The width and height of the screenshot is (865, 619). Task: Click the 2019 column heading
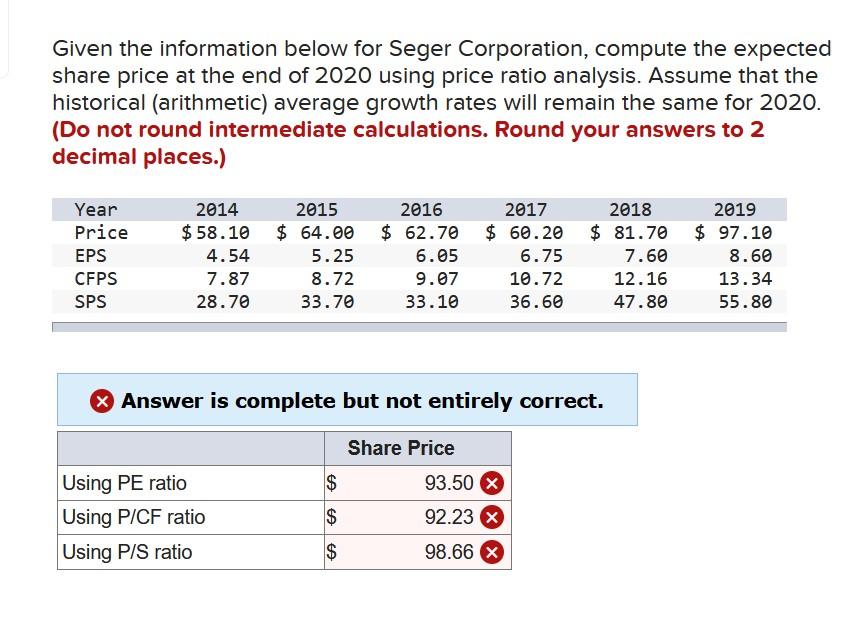click(x=735, y=209)
